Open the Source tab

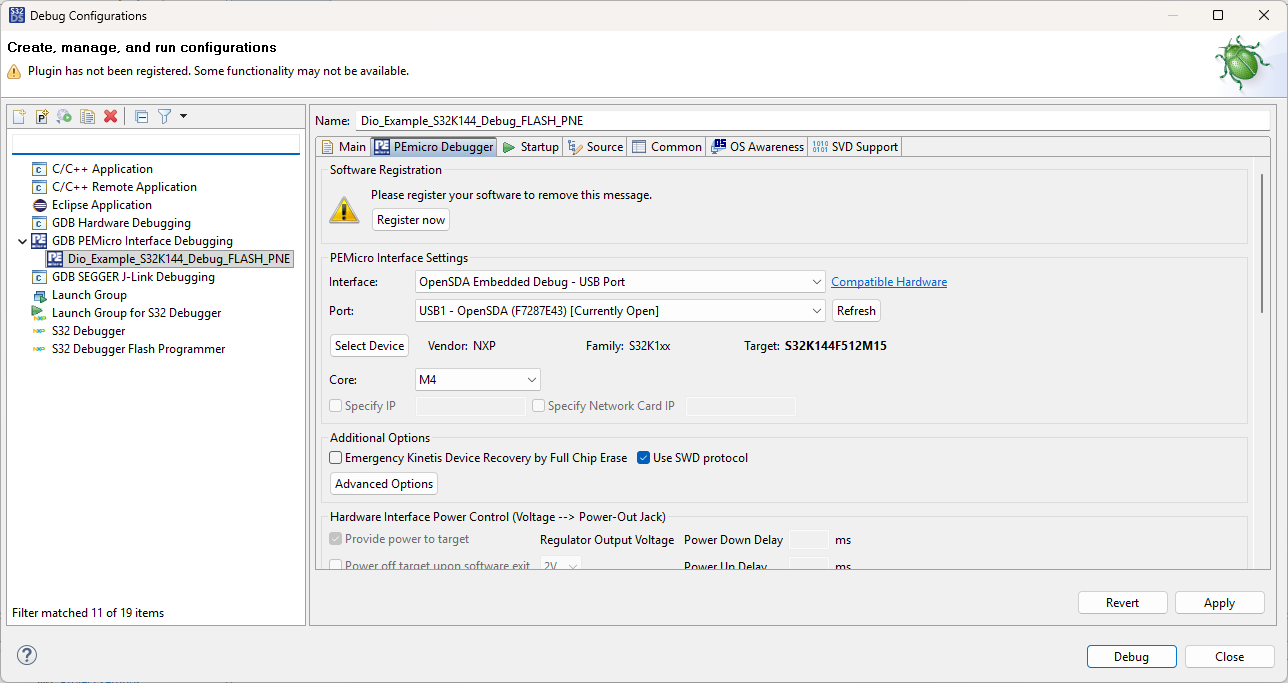pos(595,147)
